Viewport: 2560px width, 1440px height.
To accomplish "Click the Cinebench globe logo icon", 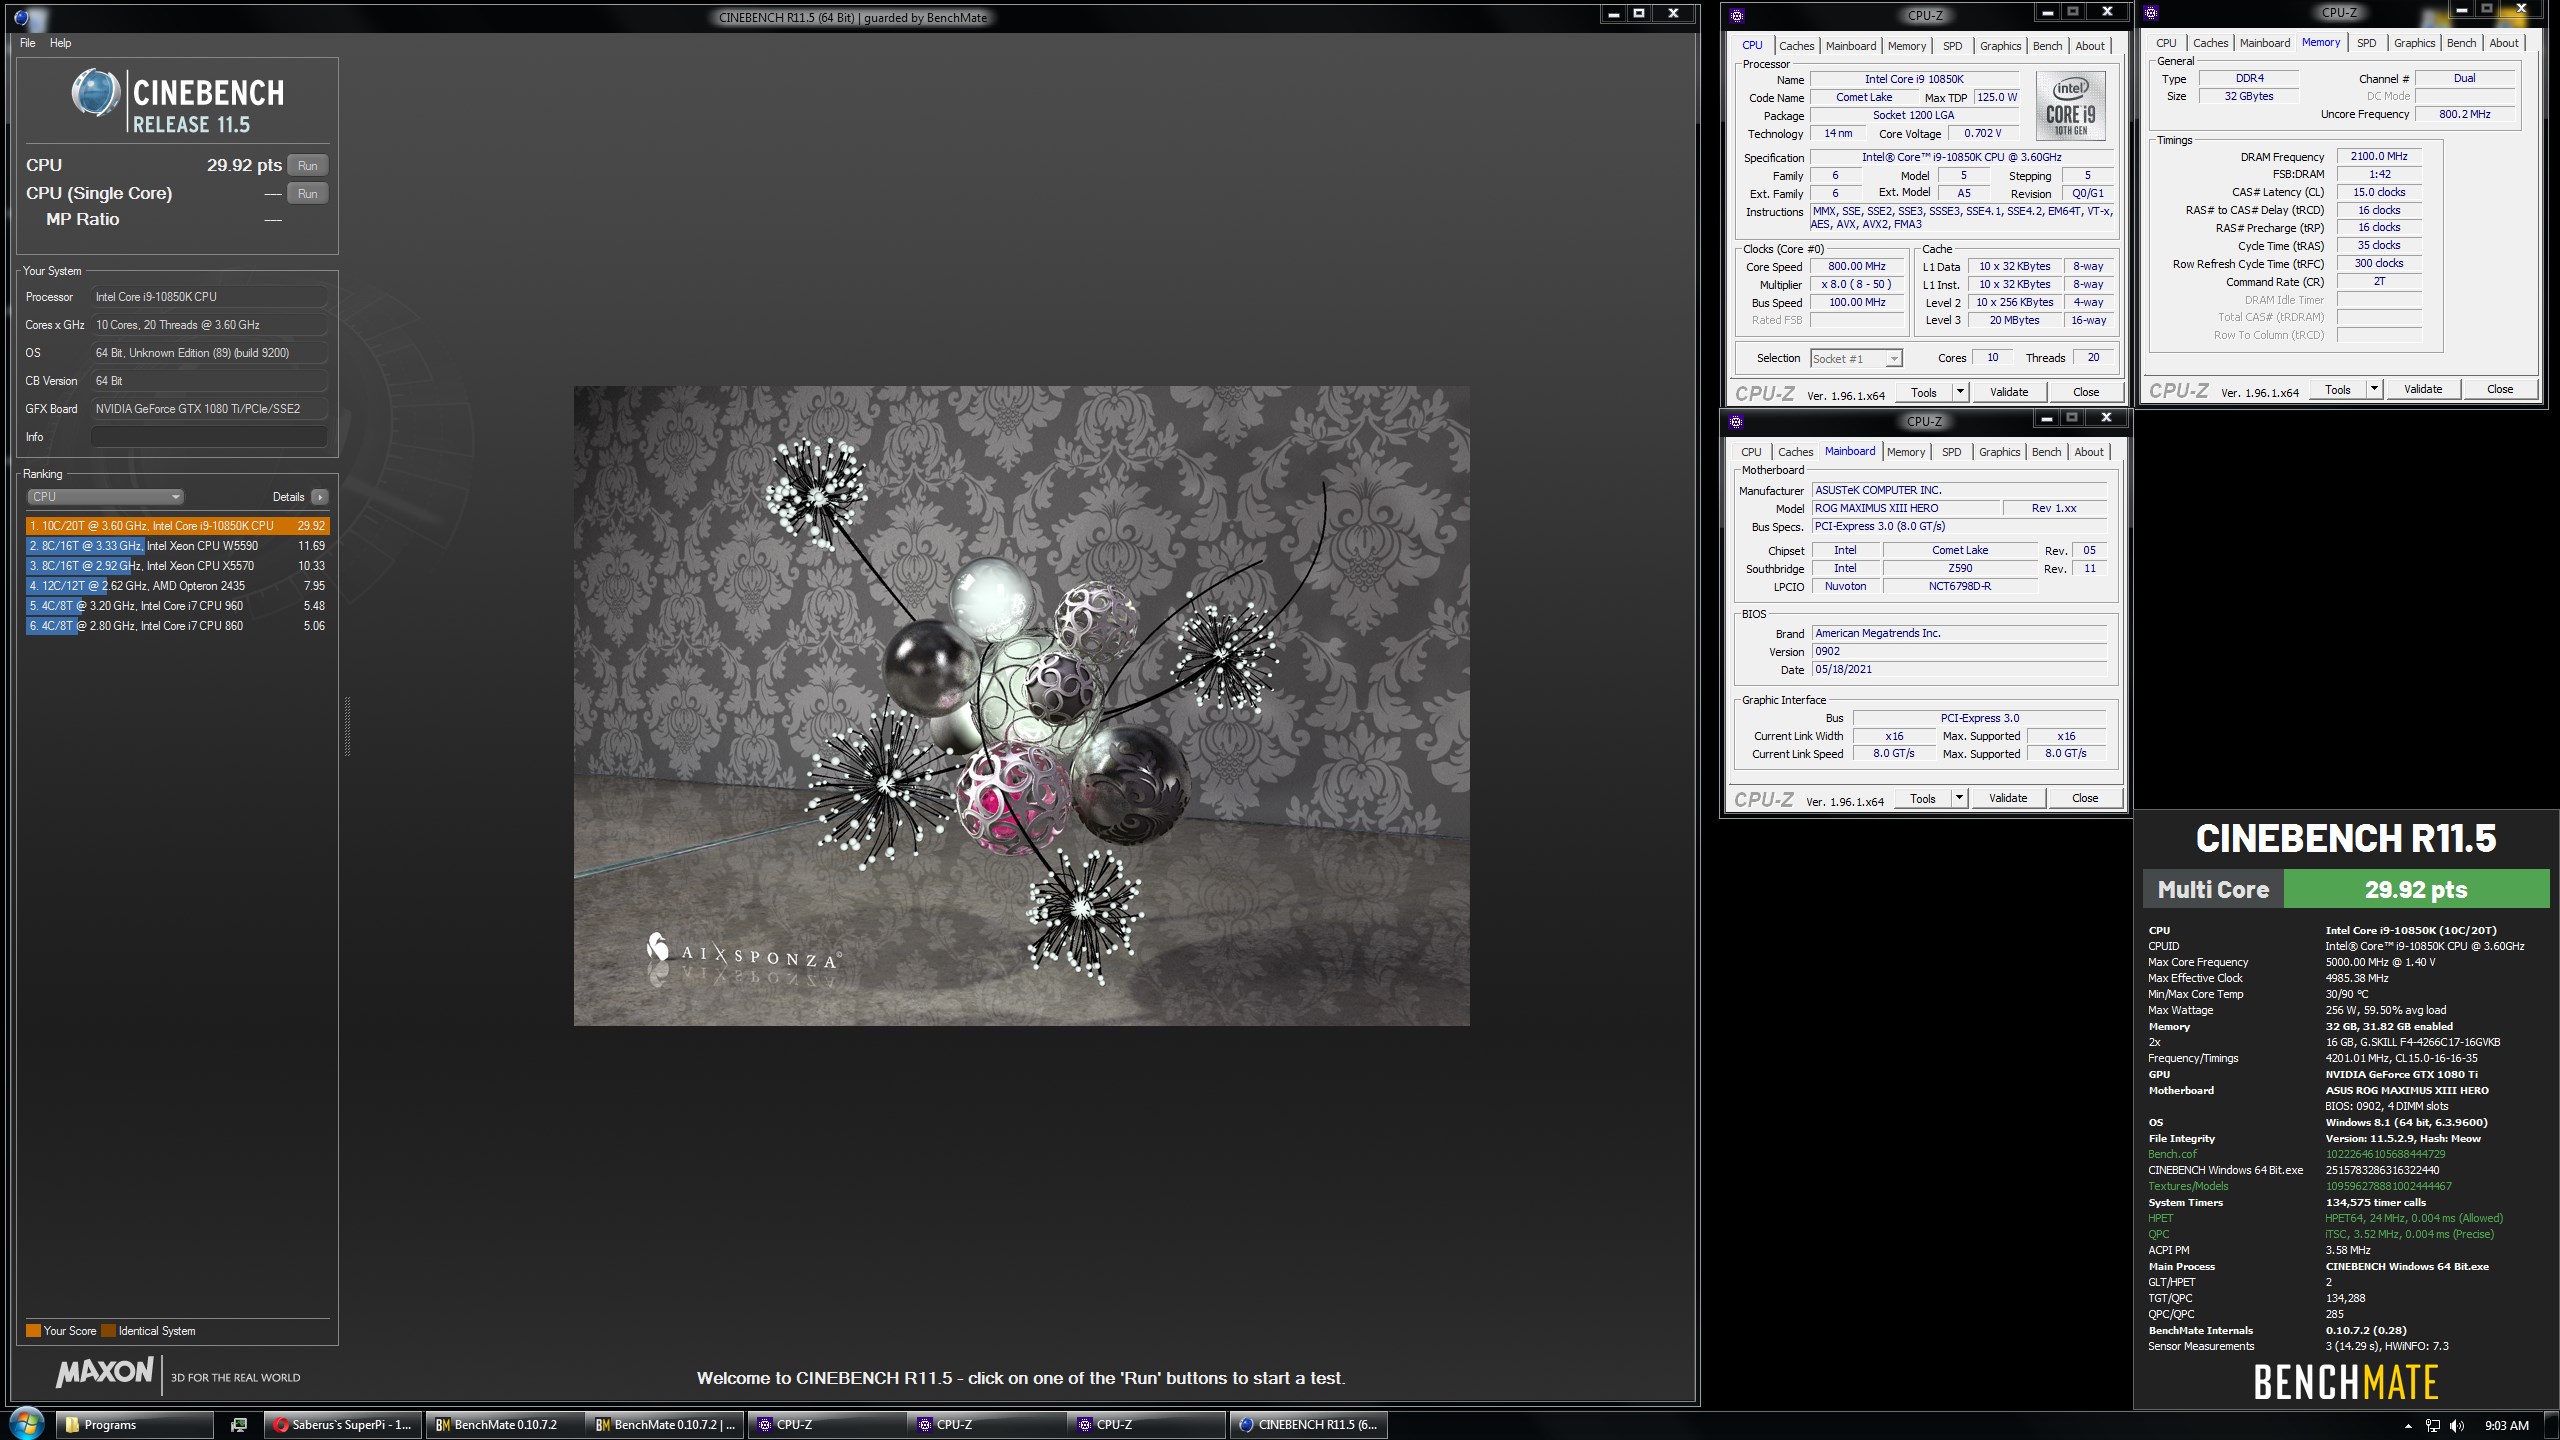I will (96, 94).
